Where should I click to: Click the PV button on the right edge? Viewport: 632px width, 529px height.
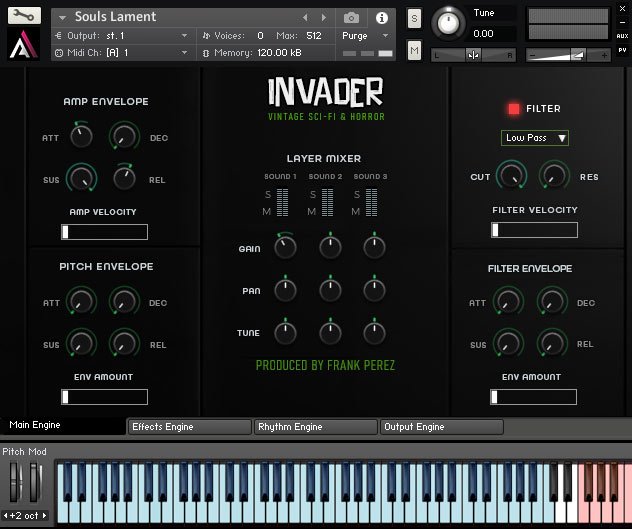[x=623, y=48]
